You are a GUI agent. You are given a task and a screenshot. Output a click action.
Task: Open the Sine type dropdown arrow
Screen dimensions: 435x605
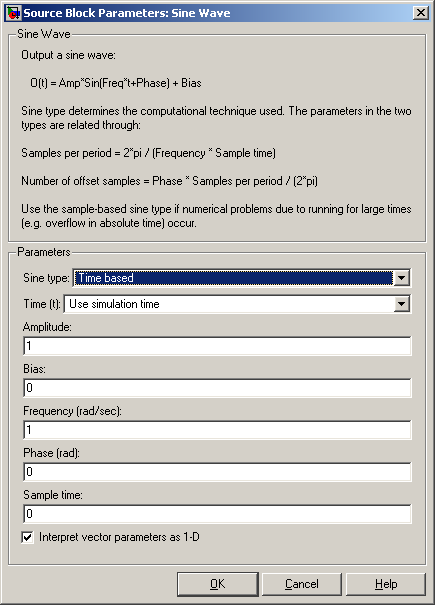(401, 278)
